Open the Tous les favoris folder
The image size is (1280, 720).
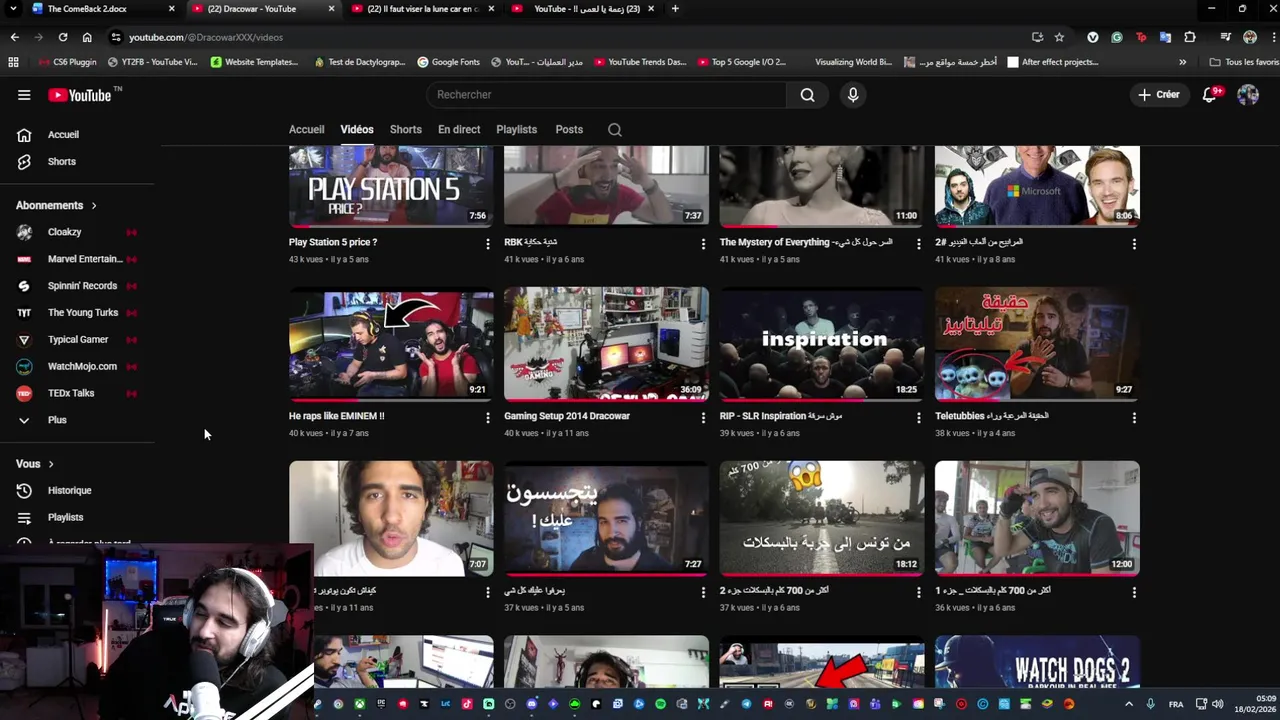tap(1244, 62)
